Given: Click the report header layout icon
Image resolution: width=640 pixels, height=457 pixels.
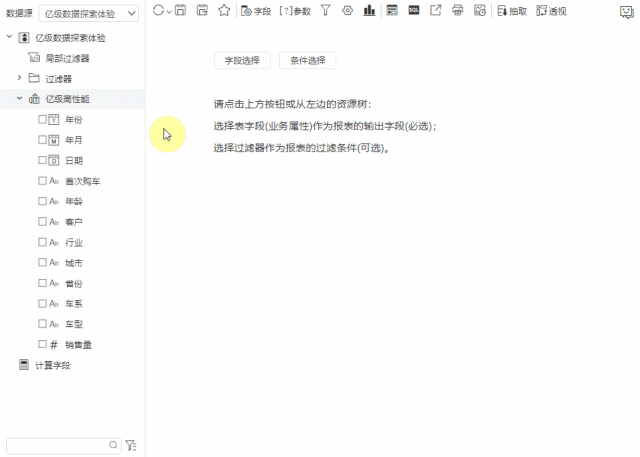Looking at the screenshot, I should (392, 10).
